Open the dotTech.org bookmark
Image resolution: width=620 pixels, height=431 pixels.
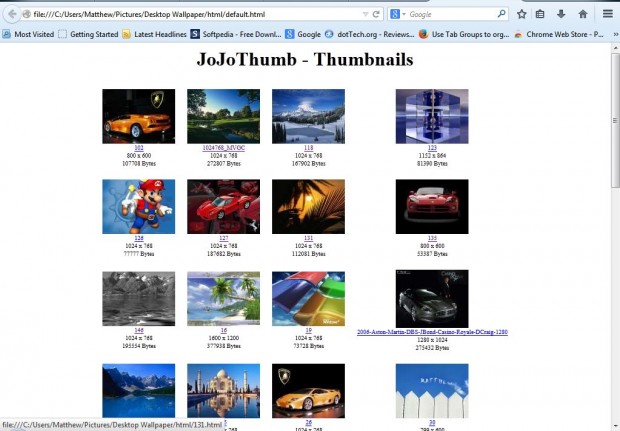pyautogui.click(x=369, y=34)
